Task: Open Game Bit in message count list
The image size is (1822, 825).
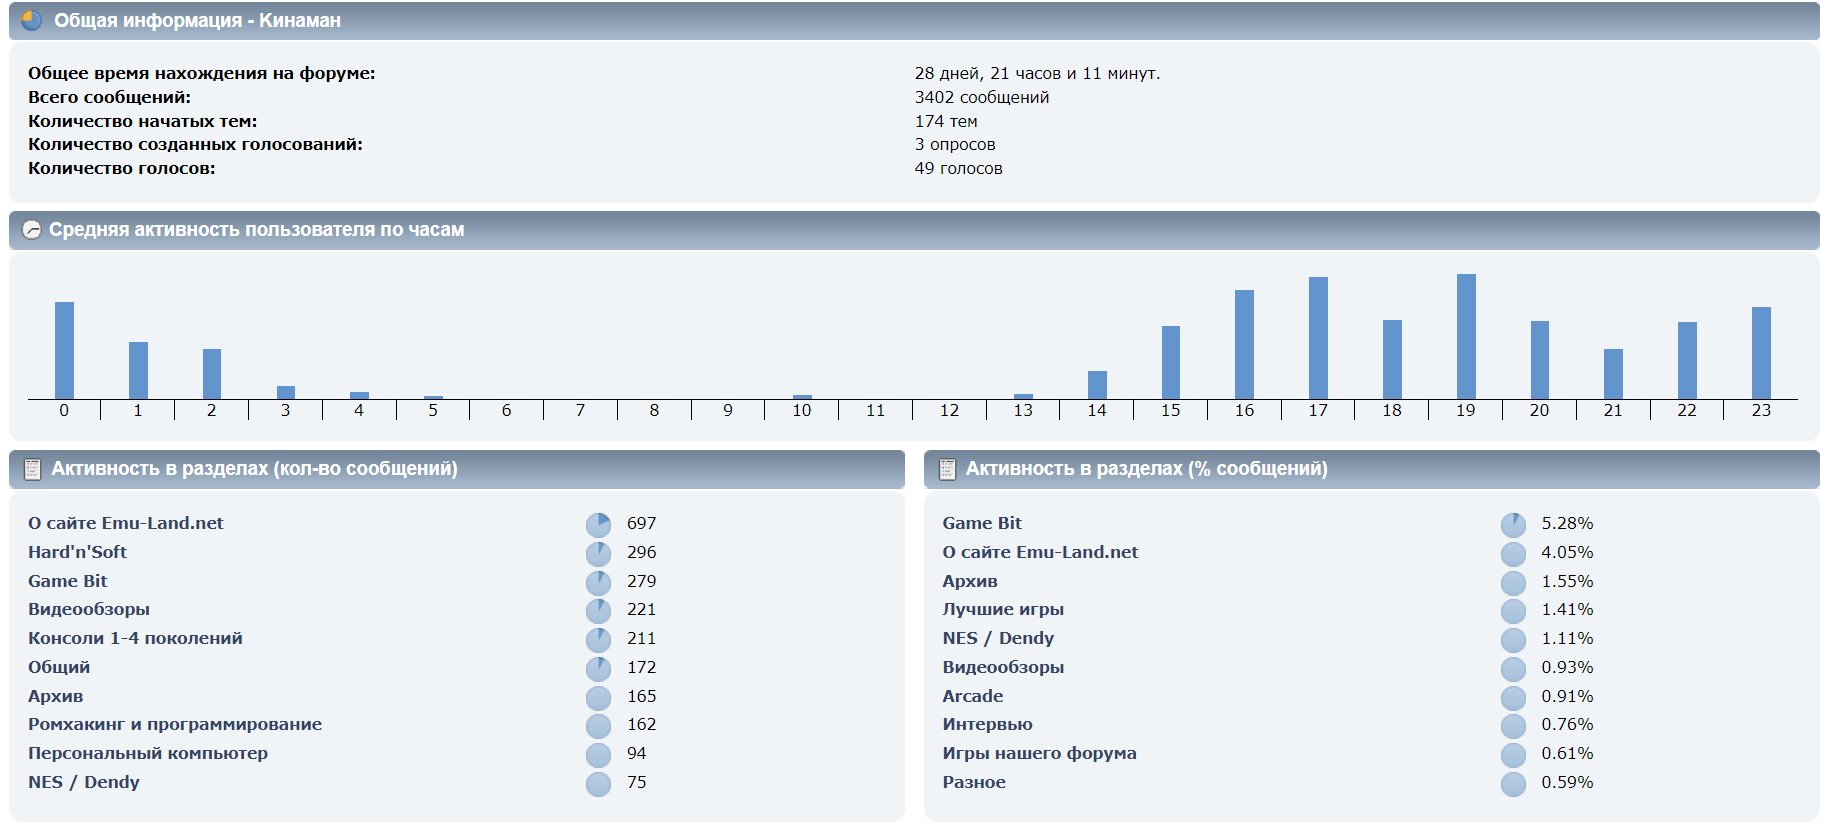Action: pyautogui.click(x=67, y=581)
